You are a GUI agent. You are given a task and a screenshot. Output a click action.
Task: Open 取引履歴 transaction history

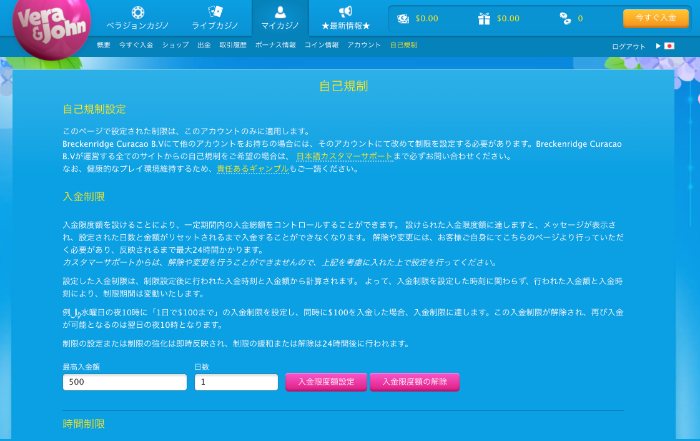[234, 46]
